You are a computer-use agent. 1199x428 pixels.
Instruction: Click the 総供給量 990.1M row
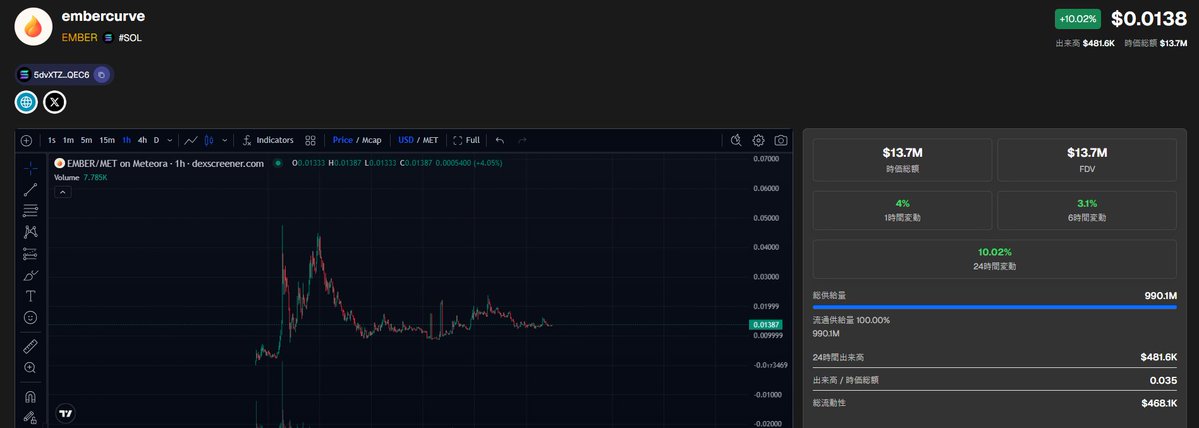click(x=995, y=296)
